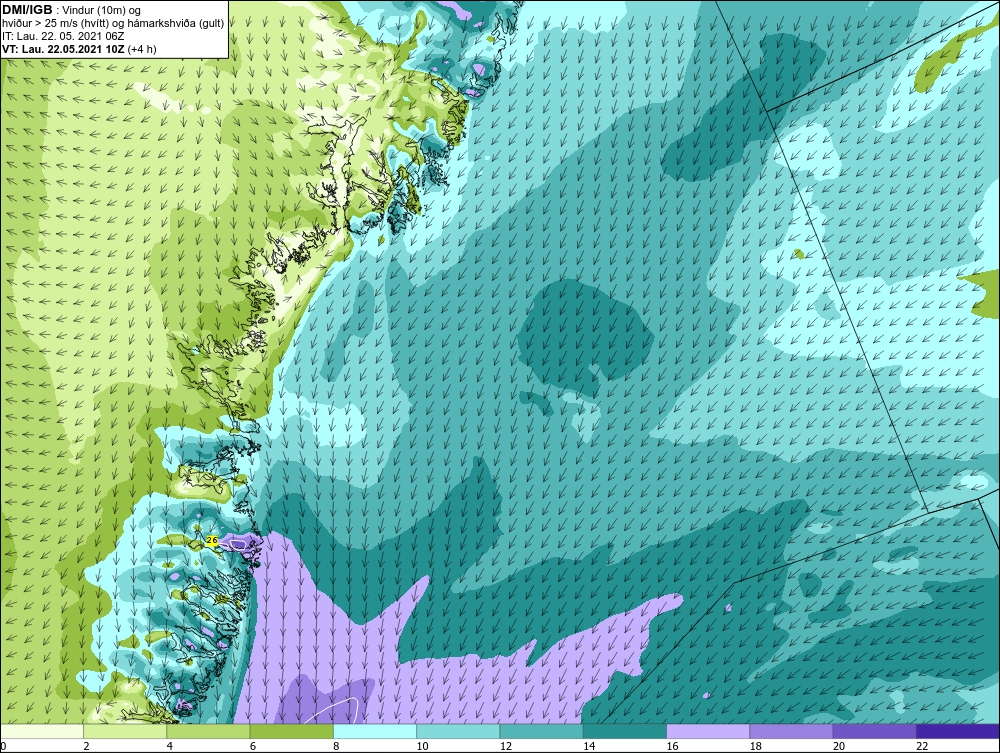The height and width of the screenshot is (753, 1000).
Task: Pick the 16–18 m/s light purple swatch
Action: (x=708, y=731)
